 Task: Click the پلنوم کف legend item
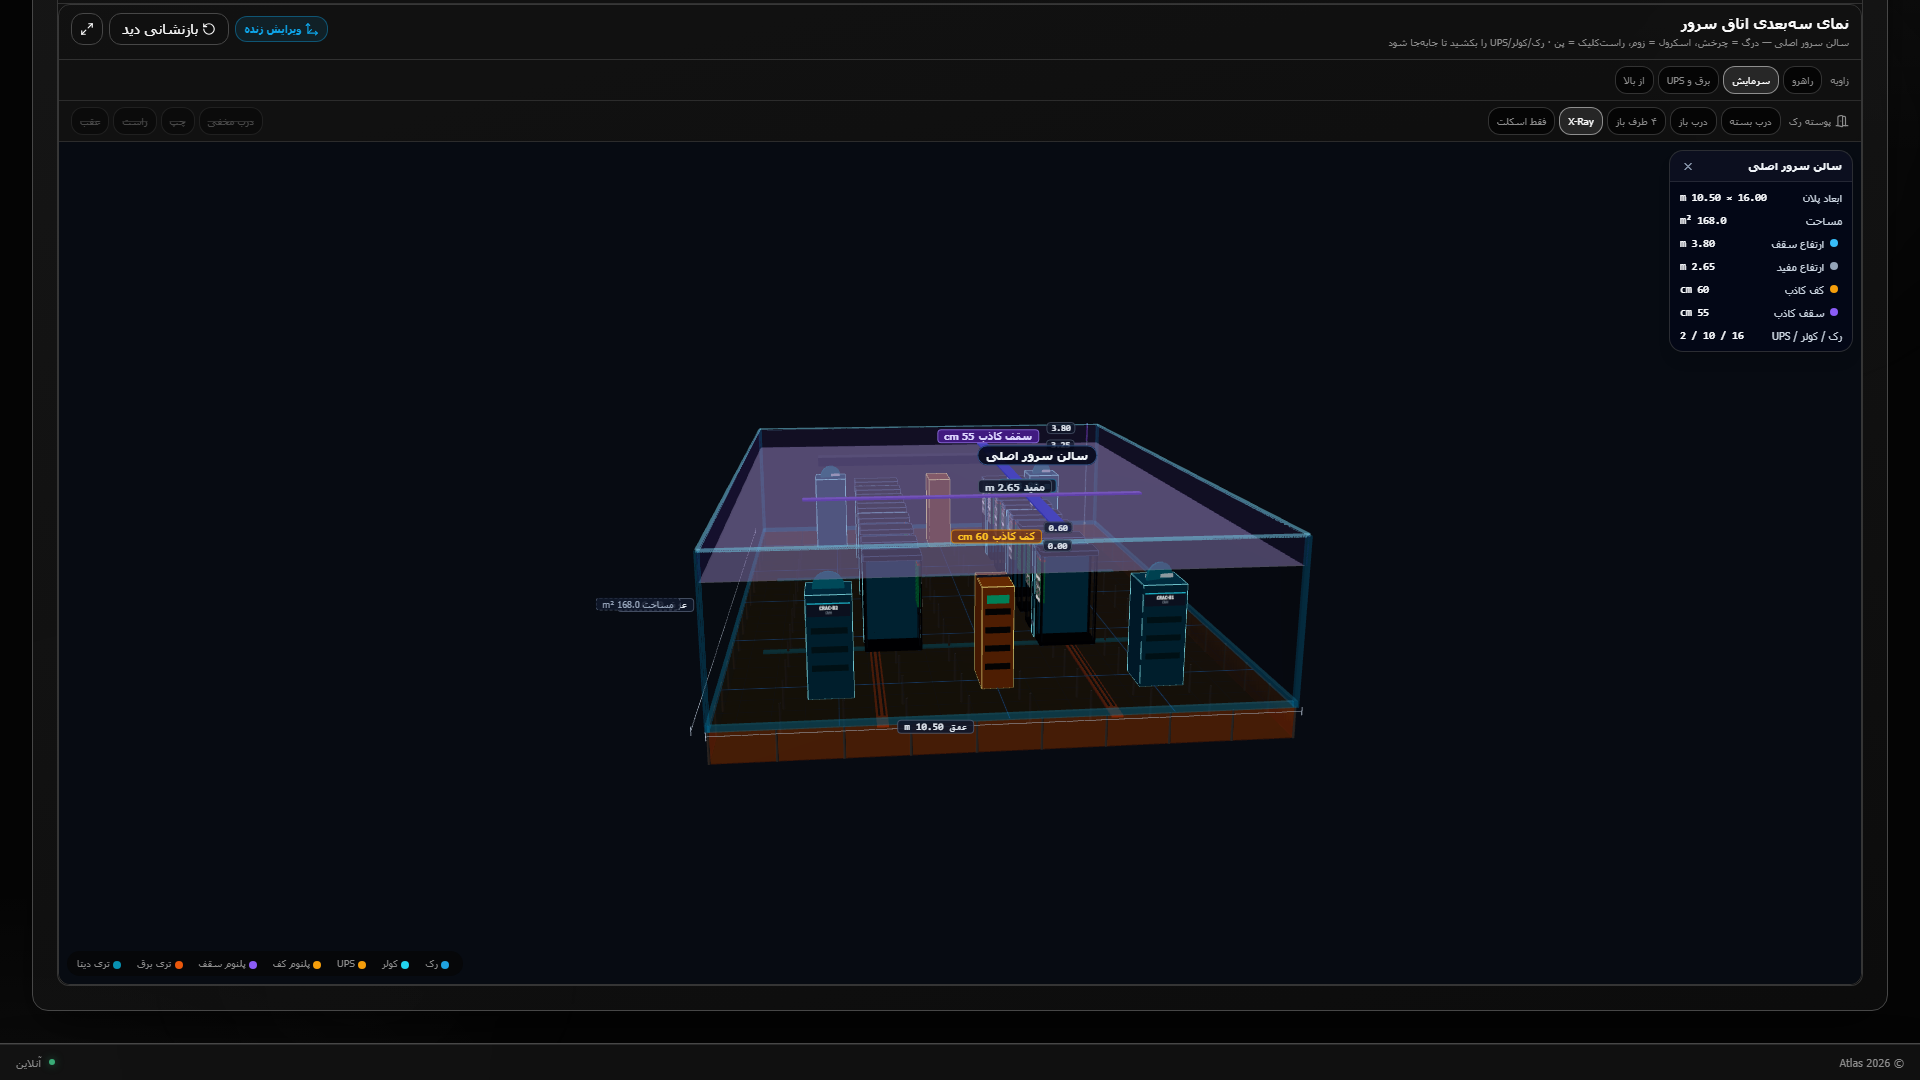(297, 964)
